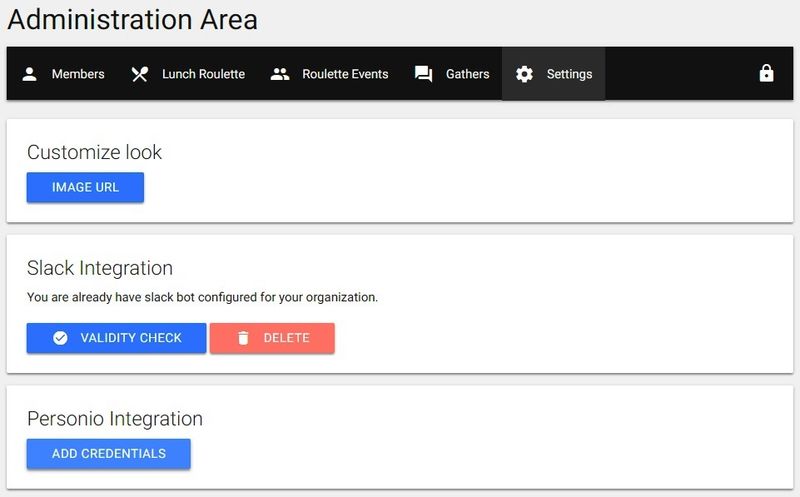Click the checkmark circle icon on Validity Check

click(x=60, y=338)
